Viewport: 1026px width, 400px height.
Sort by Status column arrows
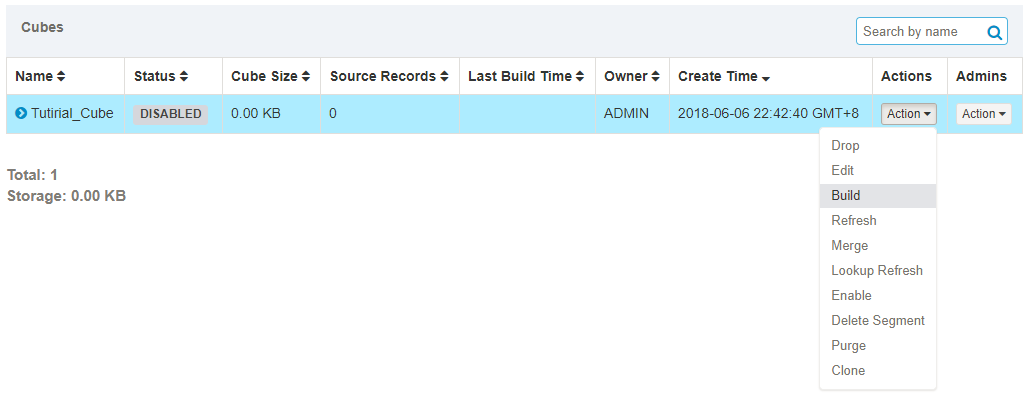tap(184, 77)
